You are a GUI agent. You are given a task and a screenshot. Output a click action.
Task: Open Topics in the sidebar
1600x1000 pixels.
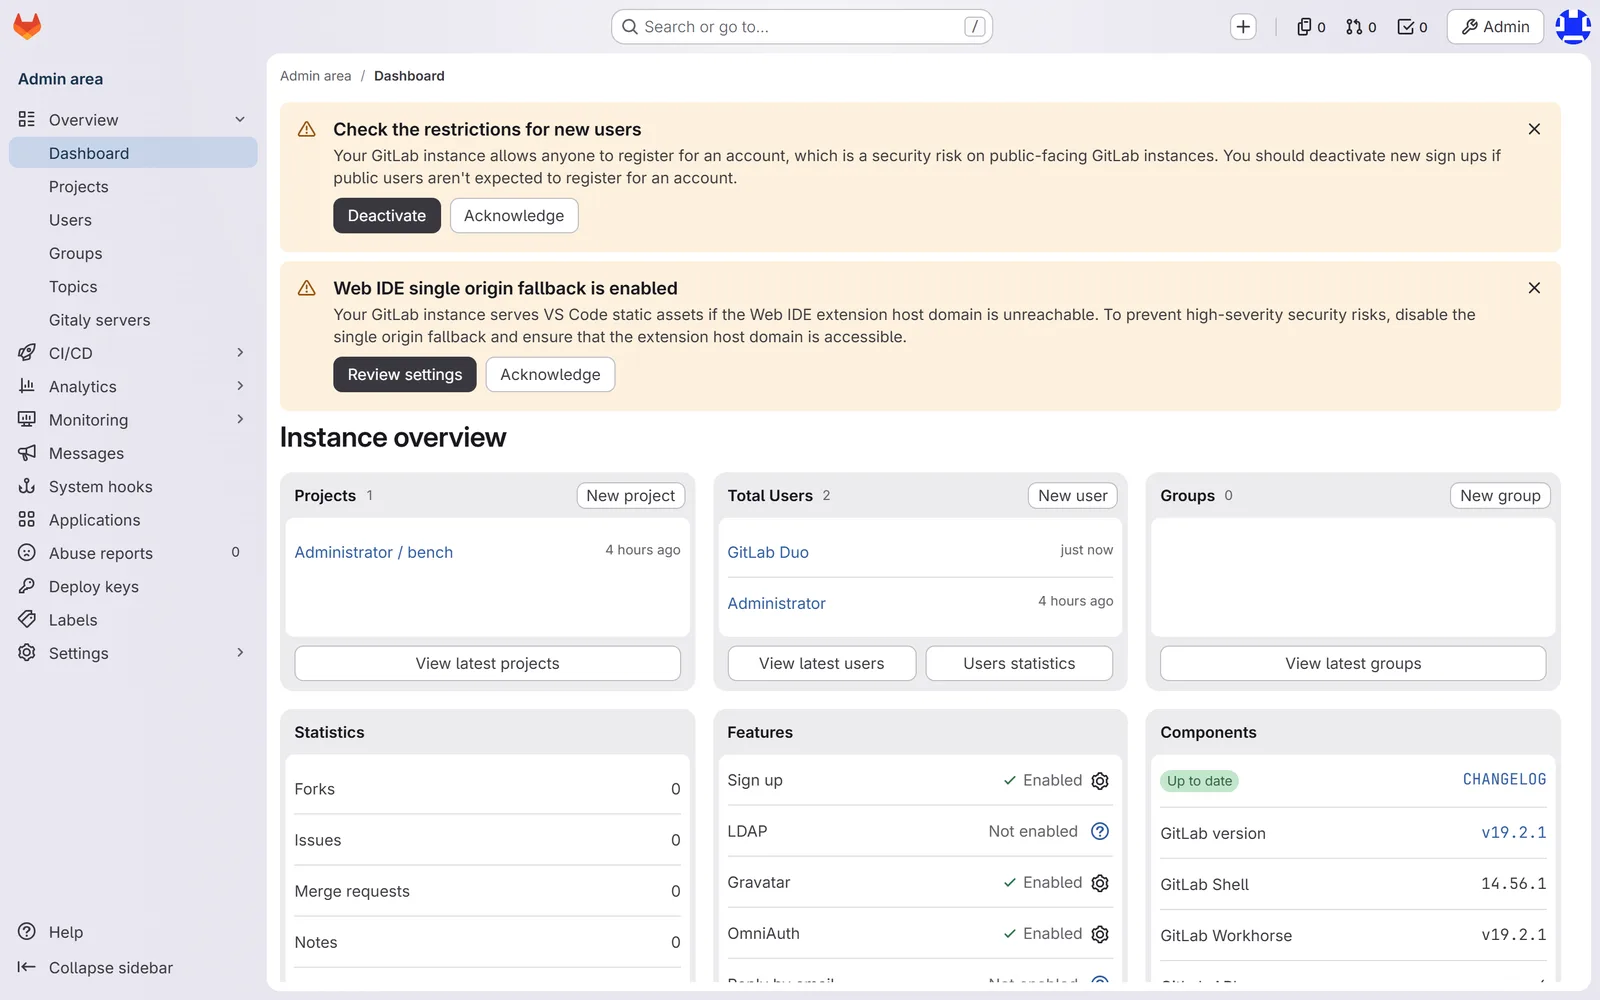(x=133, y=287)
